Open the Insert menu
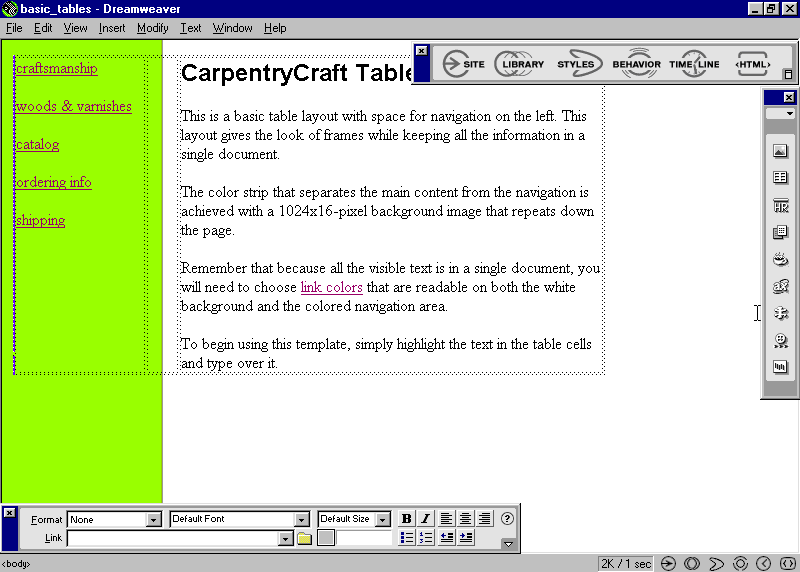Image resolution: width=800 pixels, height=572 pixels. [x=112, y=28]
